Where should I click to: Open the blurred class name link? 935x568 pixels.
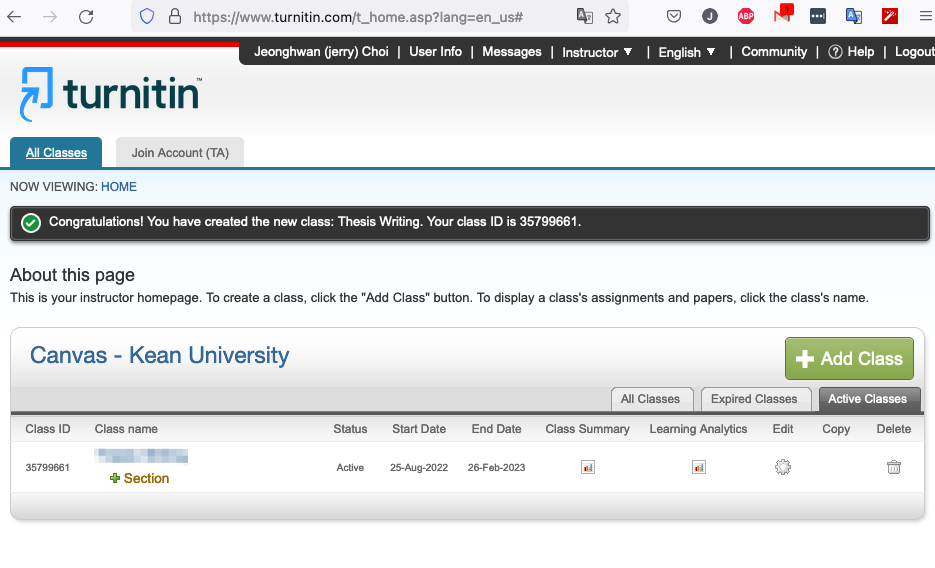(x=141, y=456)
